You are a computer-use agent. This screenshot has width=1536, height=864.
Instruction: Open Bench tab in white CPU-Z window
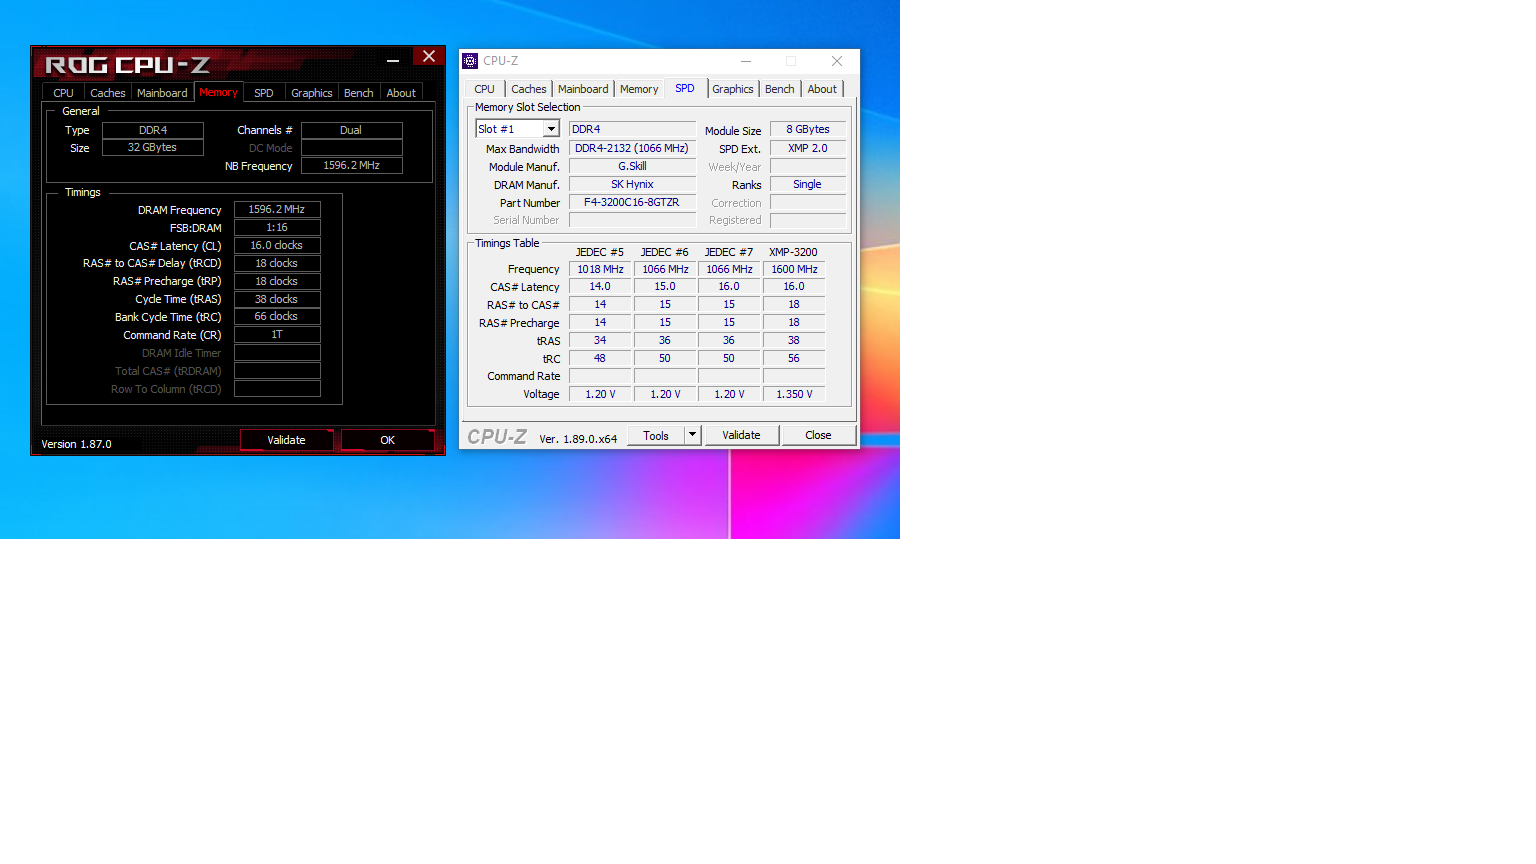780,89
